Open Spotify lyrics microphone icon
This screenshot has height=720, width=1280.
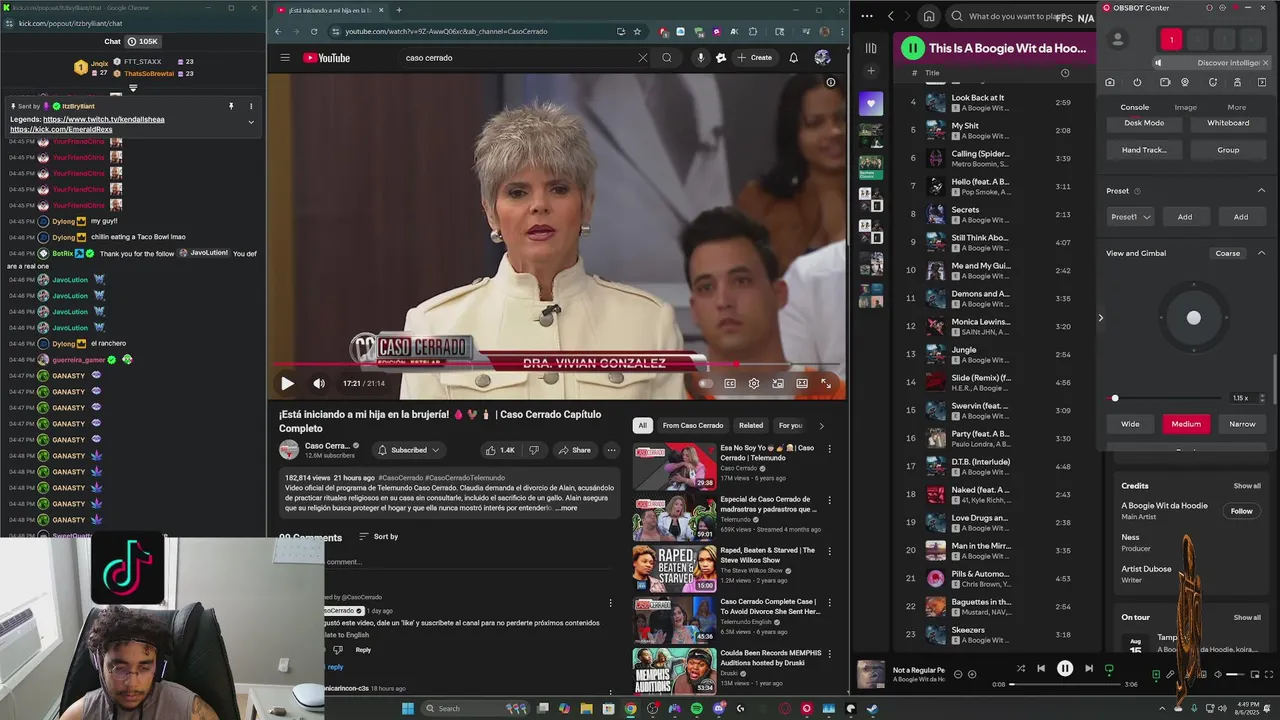(1170, 675)
